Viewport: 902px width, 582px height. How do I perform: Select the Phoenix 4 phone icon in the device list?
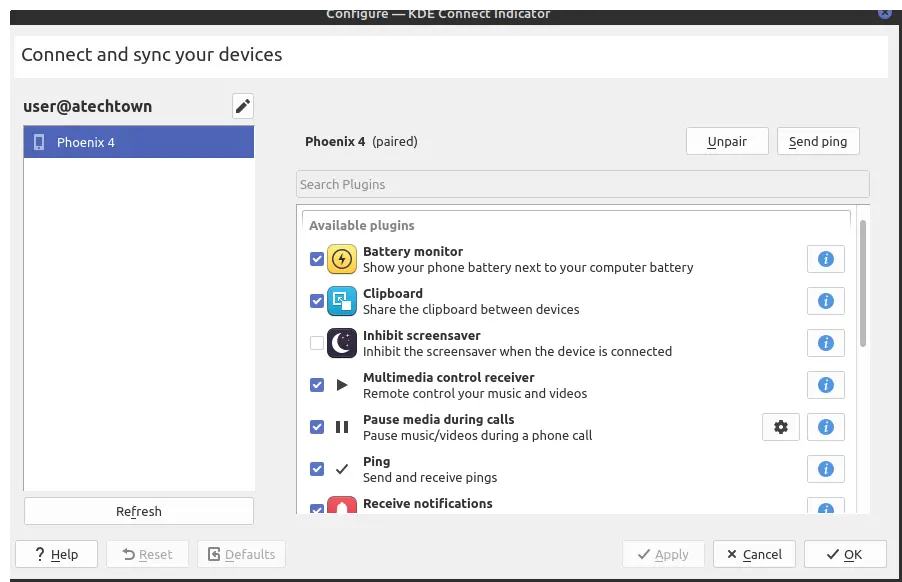[x=39, y=142]
